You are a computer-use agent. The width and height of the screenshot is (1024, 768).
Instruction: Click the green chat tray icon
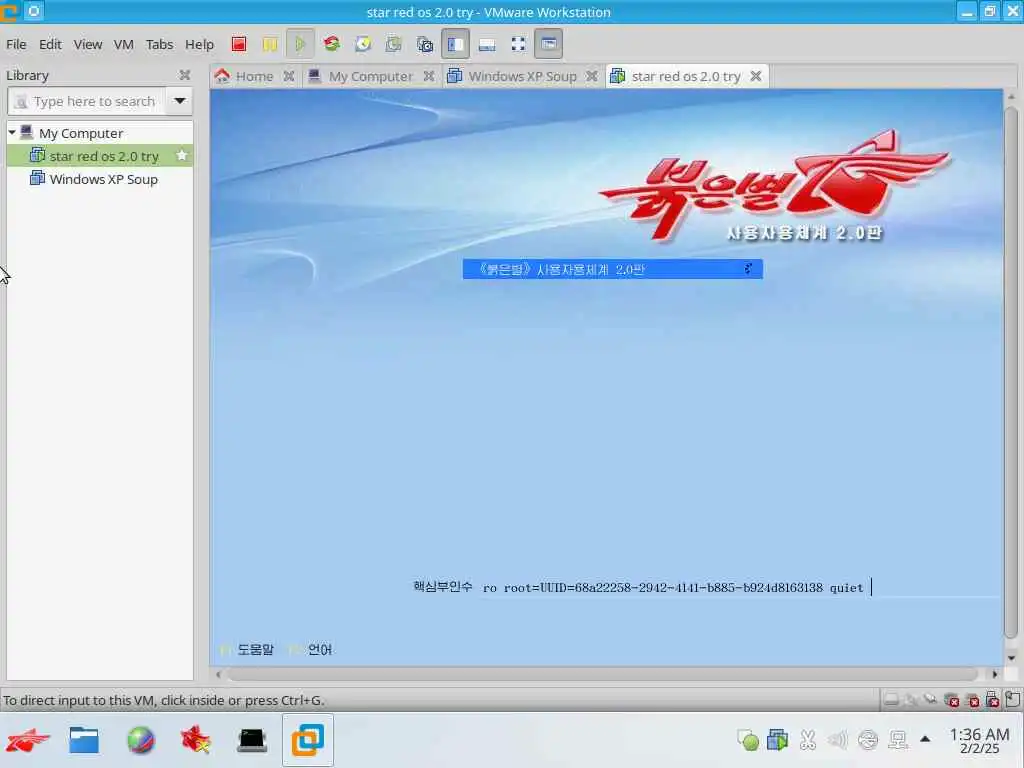tap(748, 740)
